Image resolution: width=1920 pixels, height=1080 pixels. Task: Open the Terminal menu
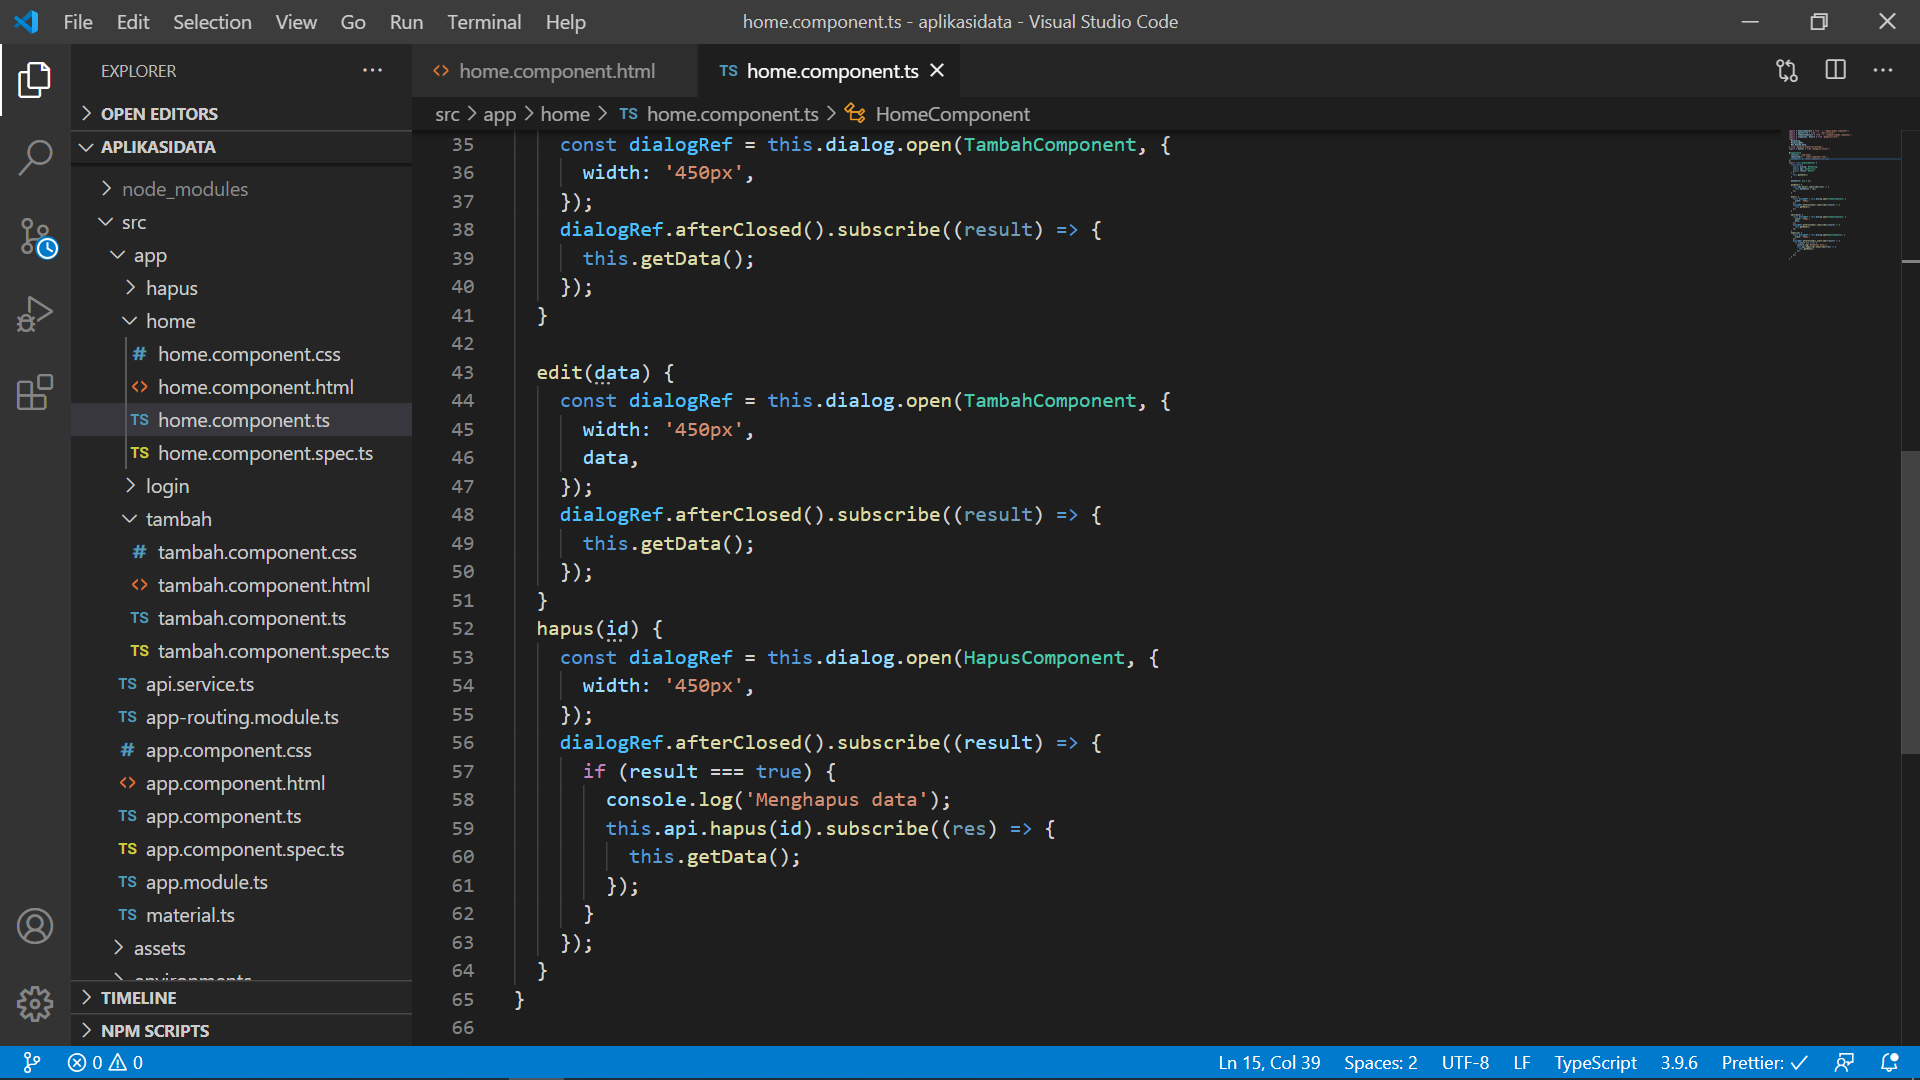[483, 22]
